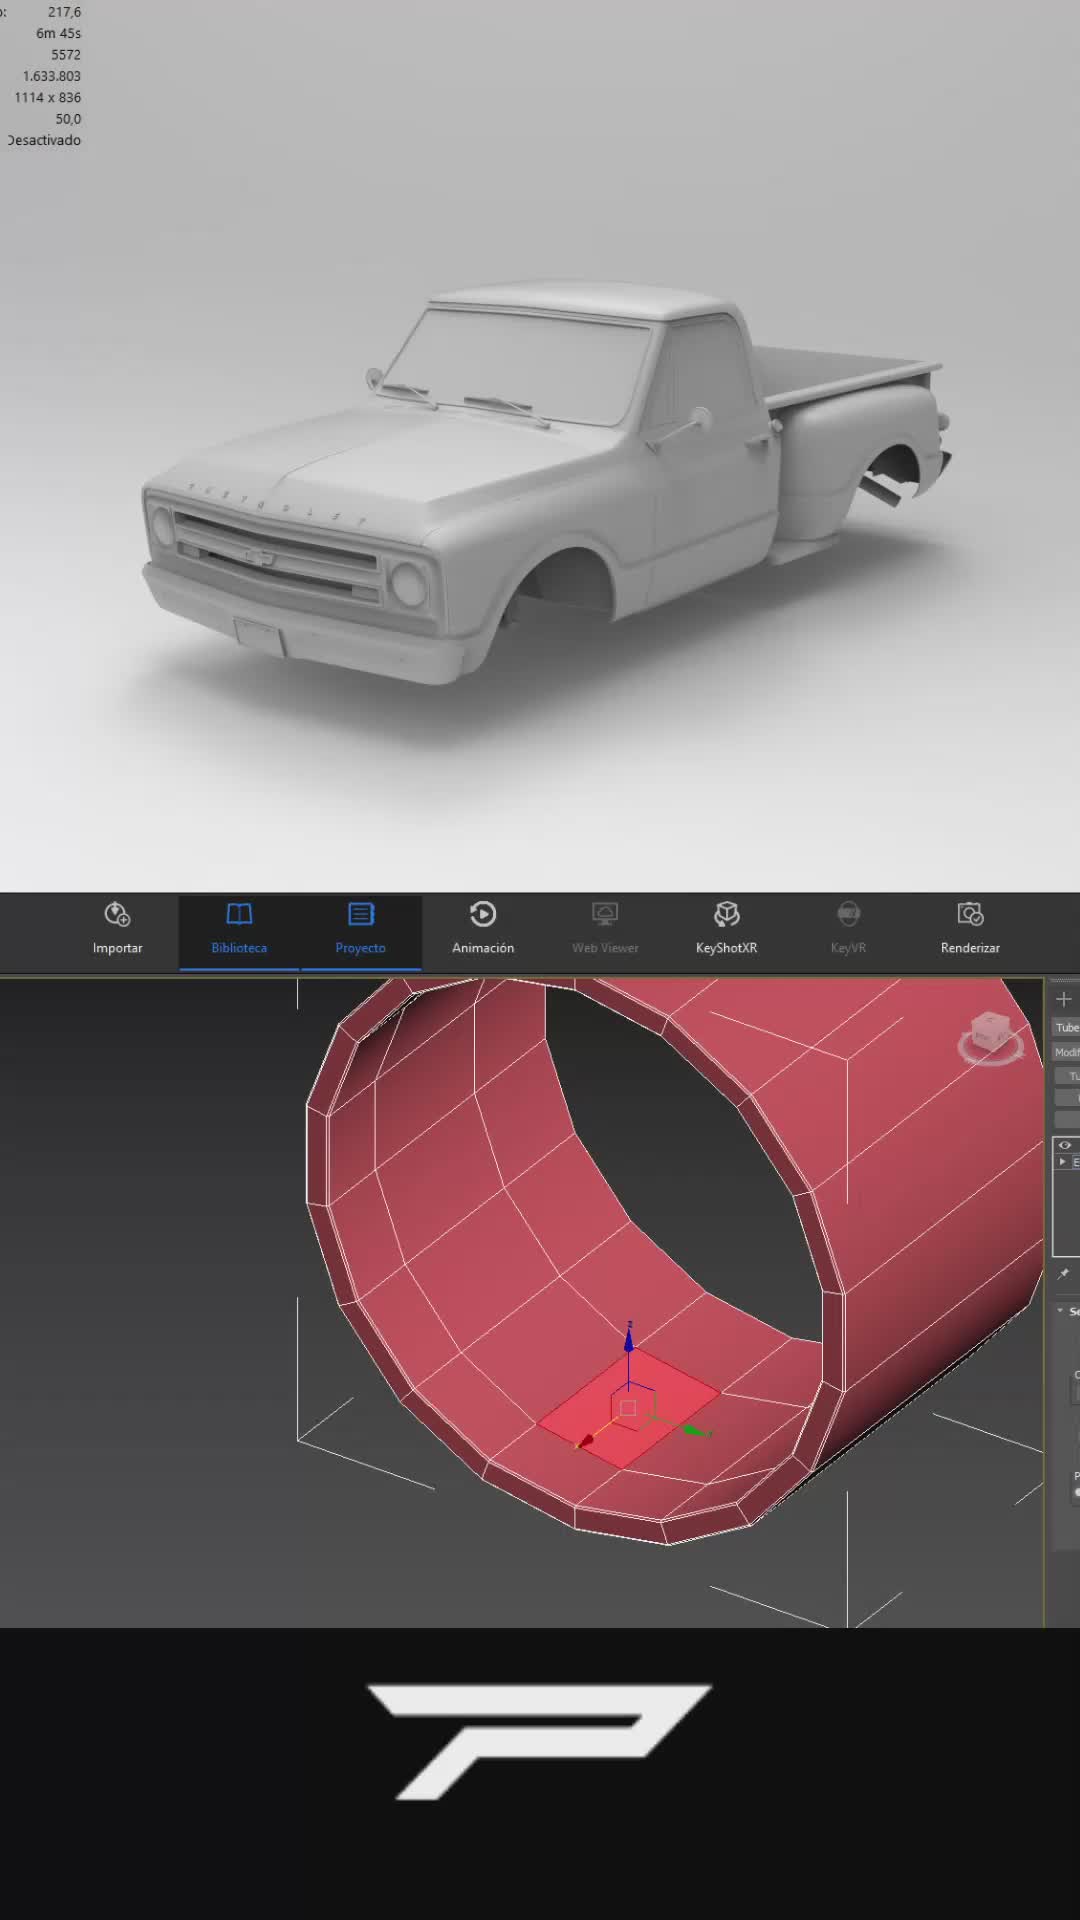The image size is (1080, 1920).
Task: Click the pin stack icon
Action: (1064, 1274)
